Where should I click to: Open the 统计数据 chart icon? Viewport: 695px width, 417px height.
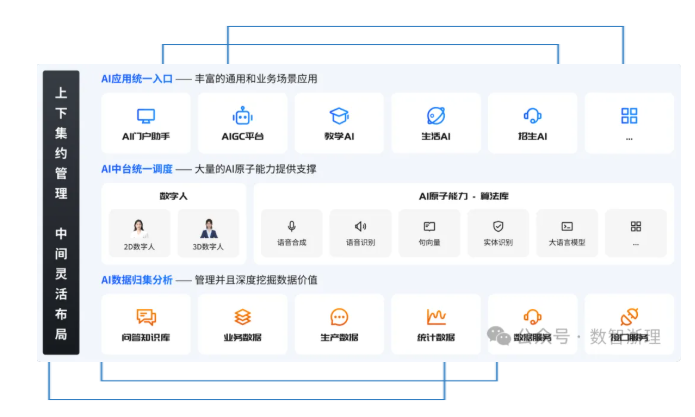coord(435,317)
